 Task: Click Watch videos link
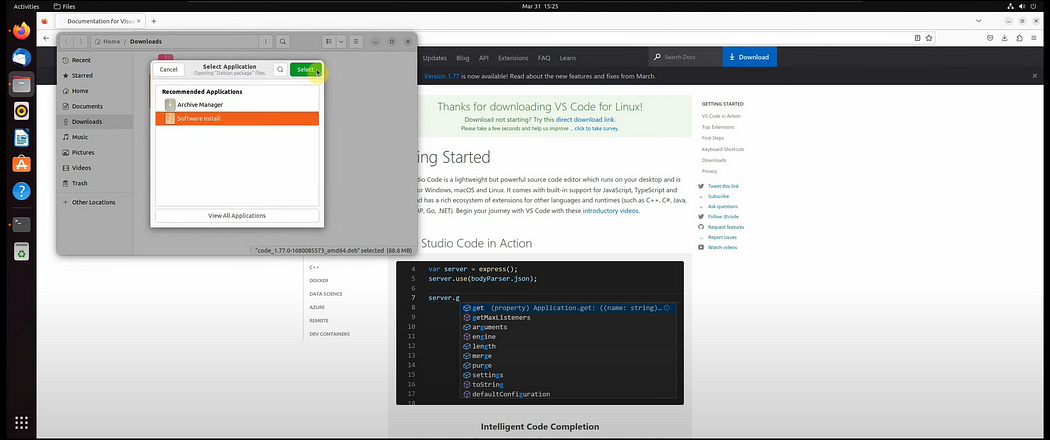coord(722,248)
